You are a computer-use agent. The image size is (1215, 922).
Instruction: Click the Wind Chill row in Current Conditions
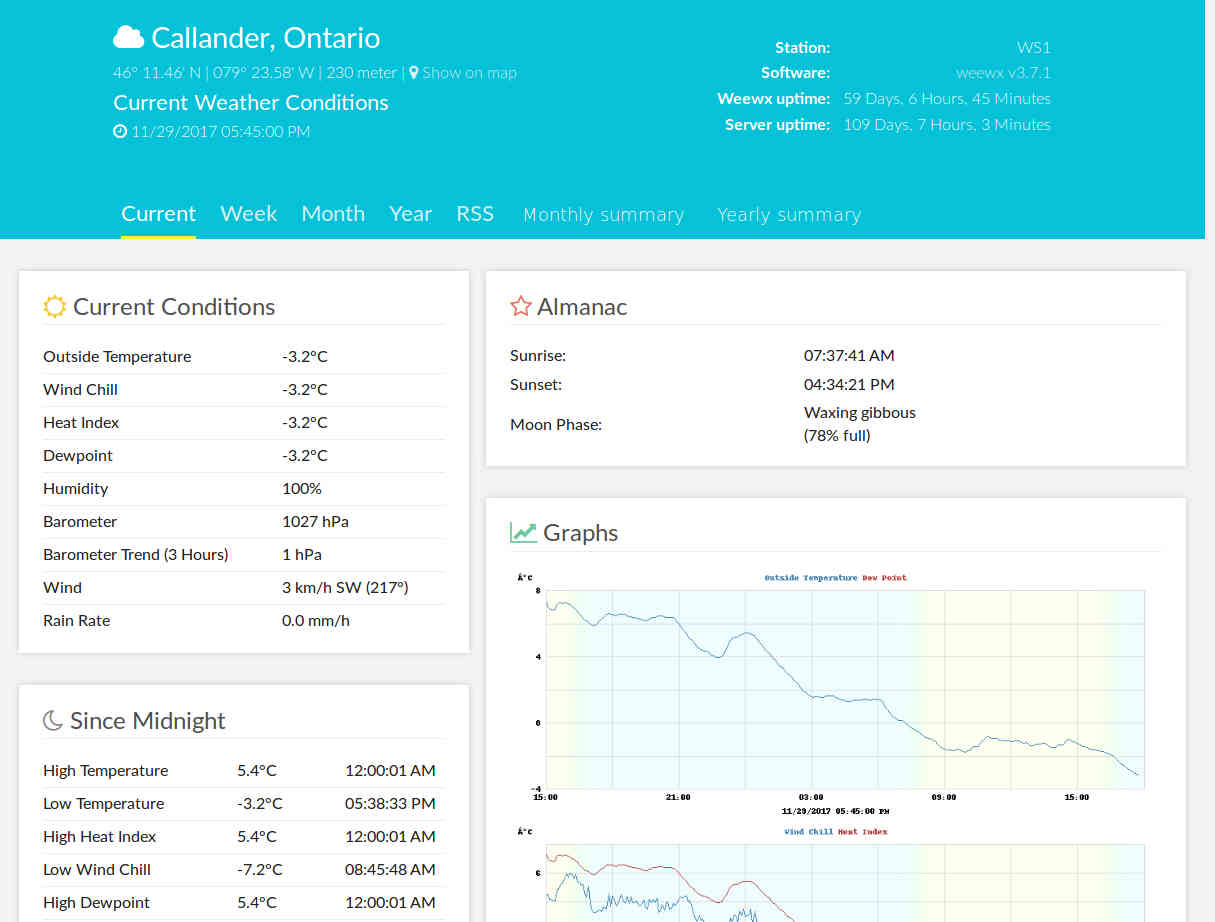(243, 390)
